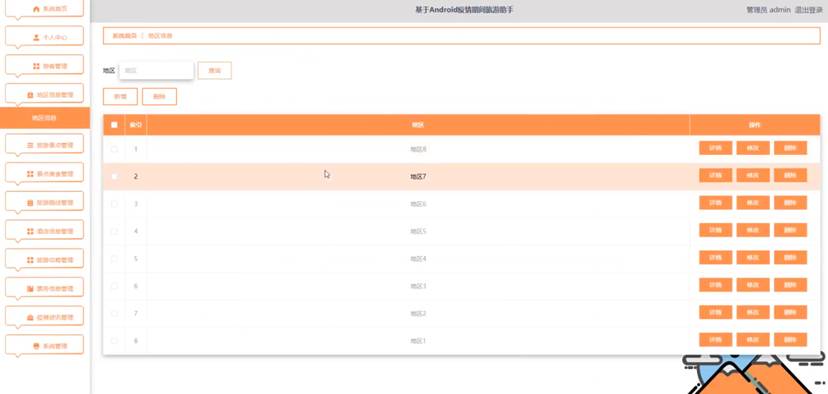The image size is (828, 394).
Task: Click the 操作 column header
Action: click(x=755, y=125)
